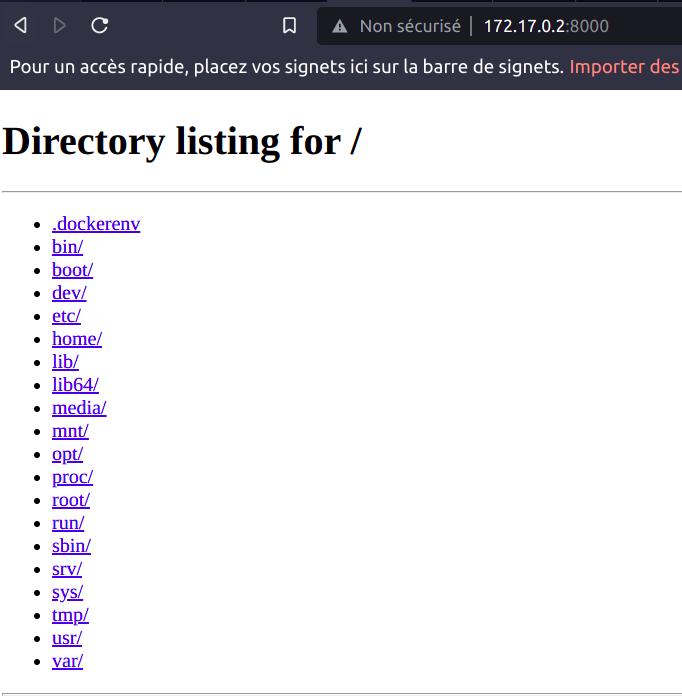Open the lib64/ directory link
The height and width of the screenshot is (696, 682).
[x=75, y=385]
